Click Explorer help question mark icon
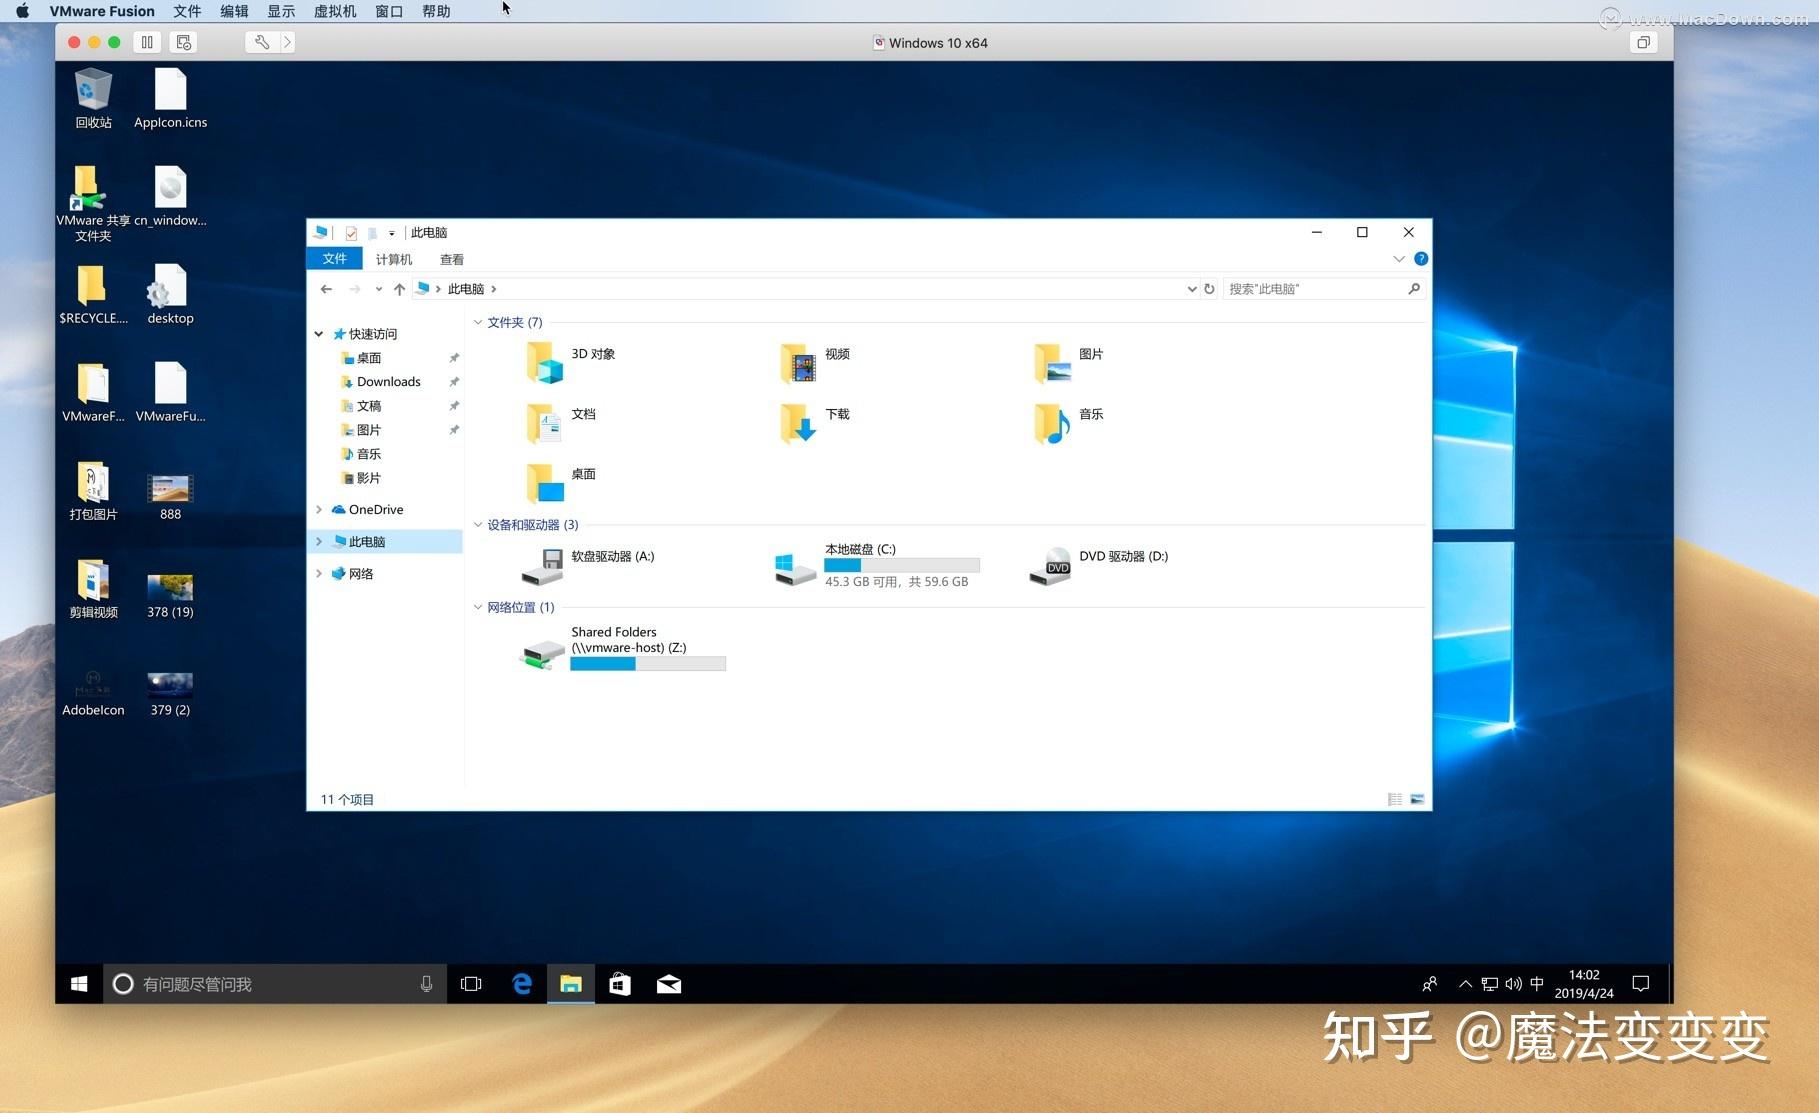The width and height of the screenshot is (1819, 1113). 1421,259
